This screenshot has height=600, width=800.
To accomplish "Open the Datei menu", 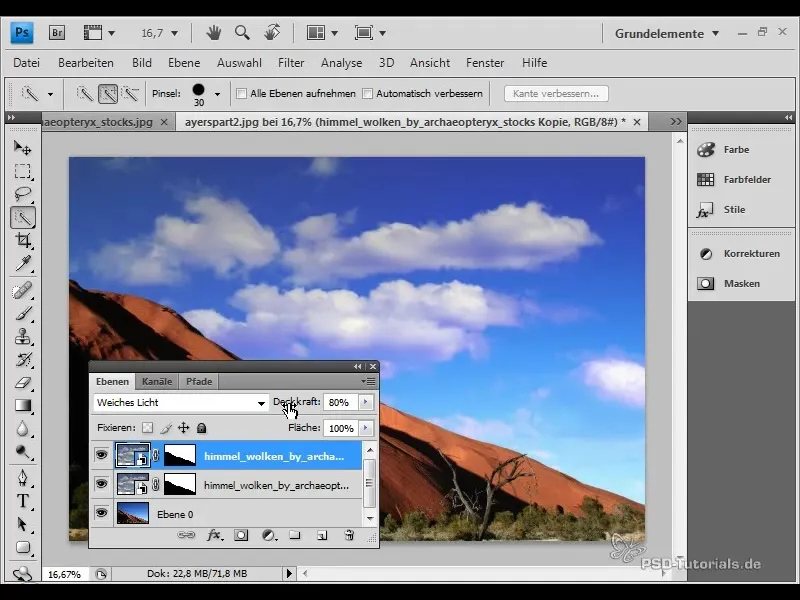I will (x=27, y=63).
